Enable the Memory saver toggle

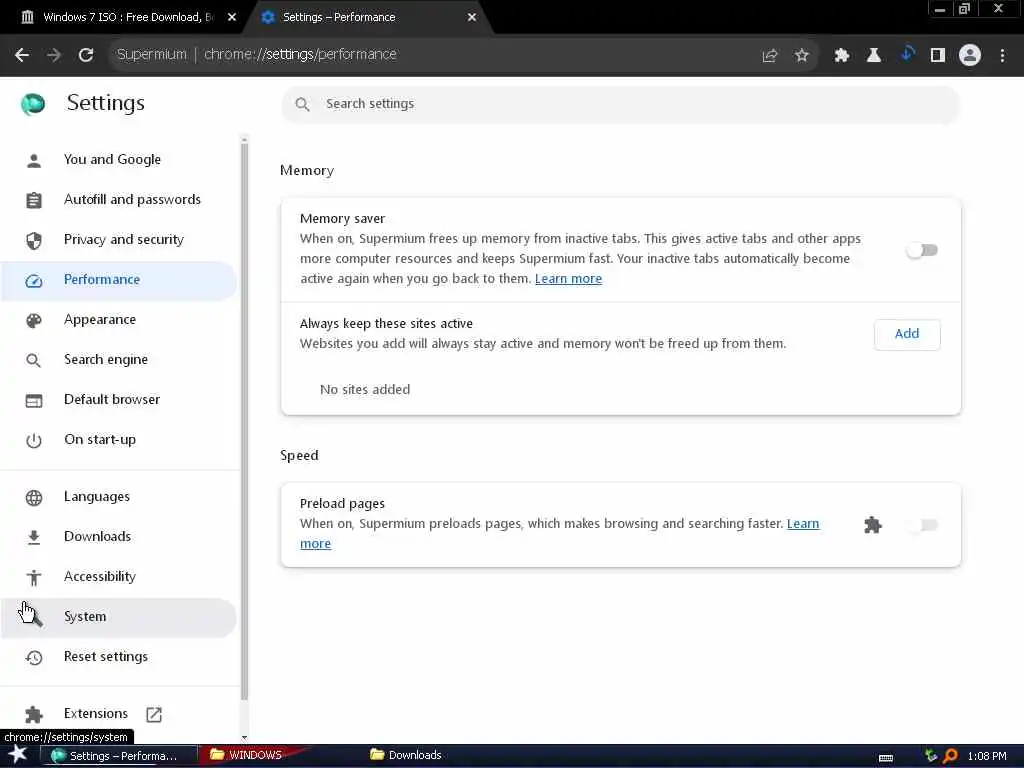pos(922,250)
